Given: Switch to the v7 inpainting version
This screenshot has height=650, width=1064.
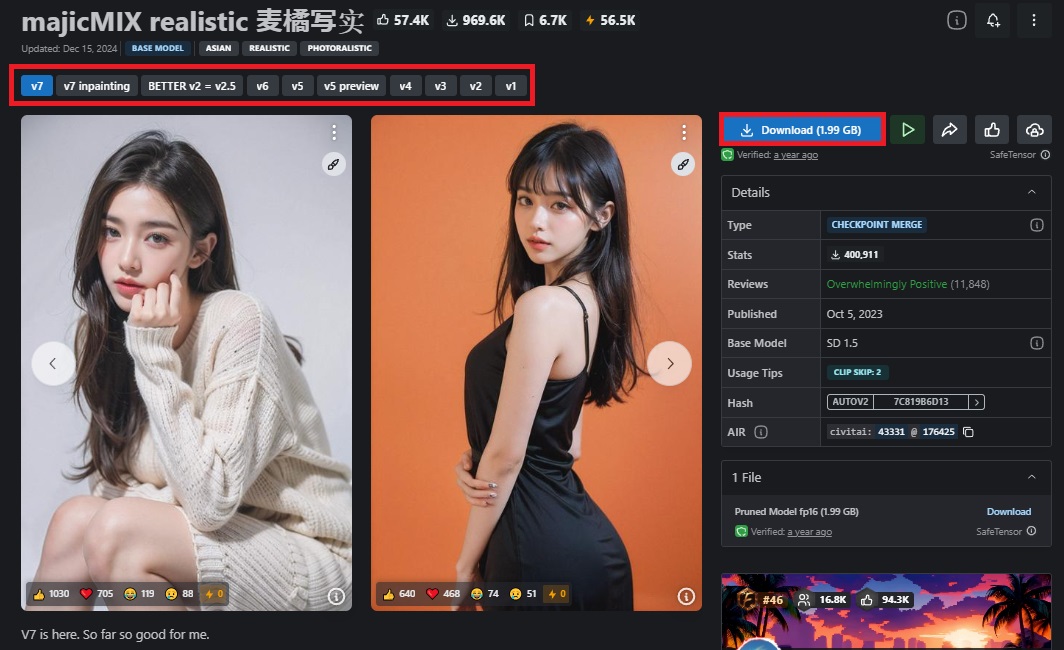Looking at the screenshot, I should 96,86.
